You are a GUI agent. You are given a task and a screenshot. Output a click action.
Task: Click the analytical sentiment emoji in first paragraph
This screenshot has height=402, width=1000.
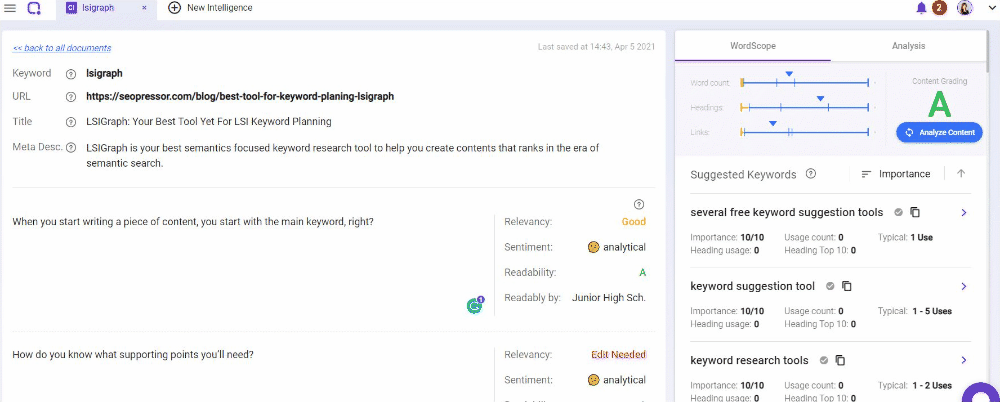click(594, 247)
